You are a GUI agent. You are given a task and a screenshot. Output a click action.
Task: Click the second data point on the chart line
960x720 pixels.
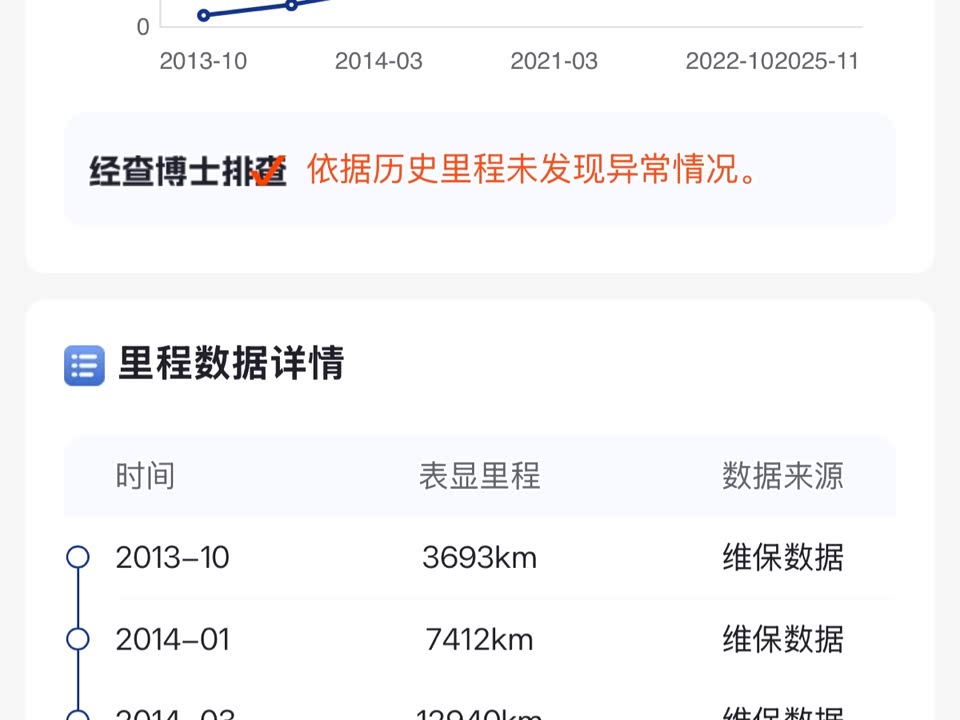(291, 5)
